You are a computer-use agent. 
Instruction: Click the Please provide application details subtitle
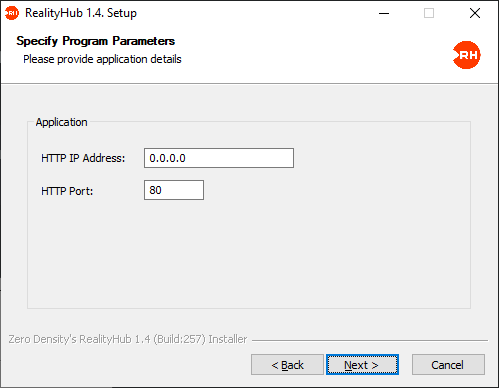coord(102,59)
